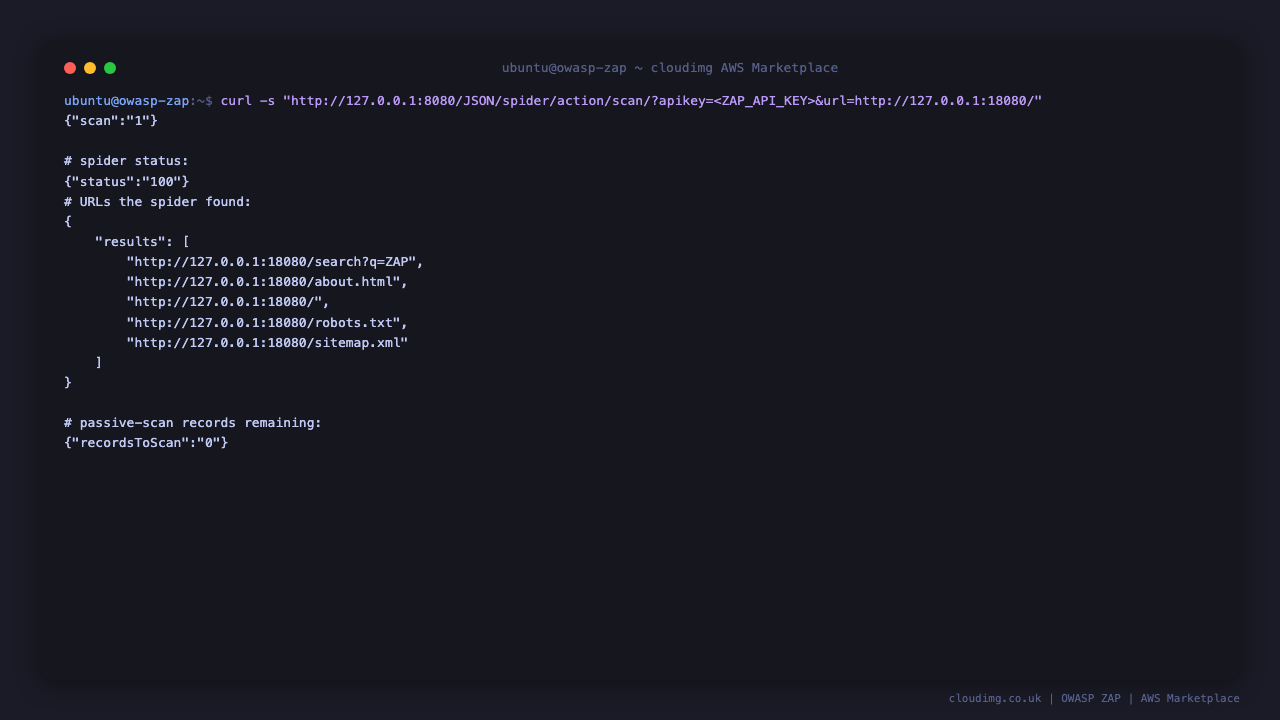Click the '# spider status:' comment

(126, 161)
